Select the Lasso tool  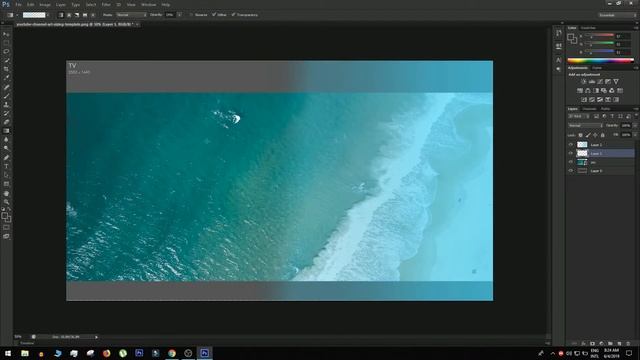[x=6, y=51]
